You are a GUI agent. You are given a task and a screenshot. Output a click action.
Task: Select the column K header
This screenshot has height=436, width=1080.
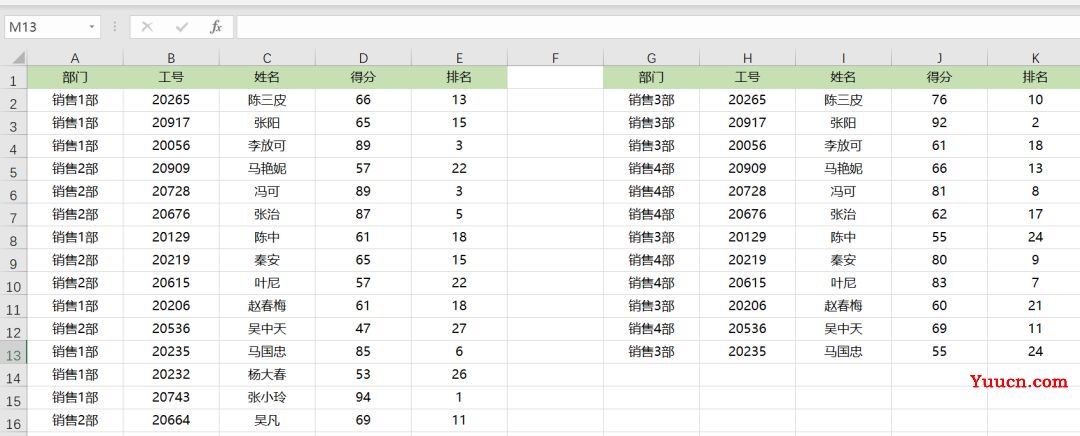(x=1035, y=58)
